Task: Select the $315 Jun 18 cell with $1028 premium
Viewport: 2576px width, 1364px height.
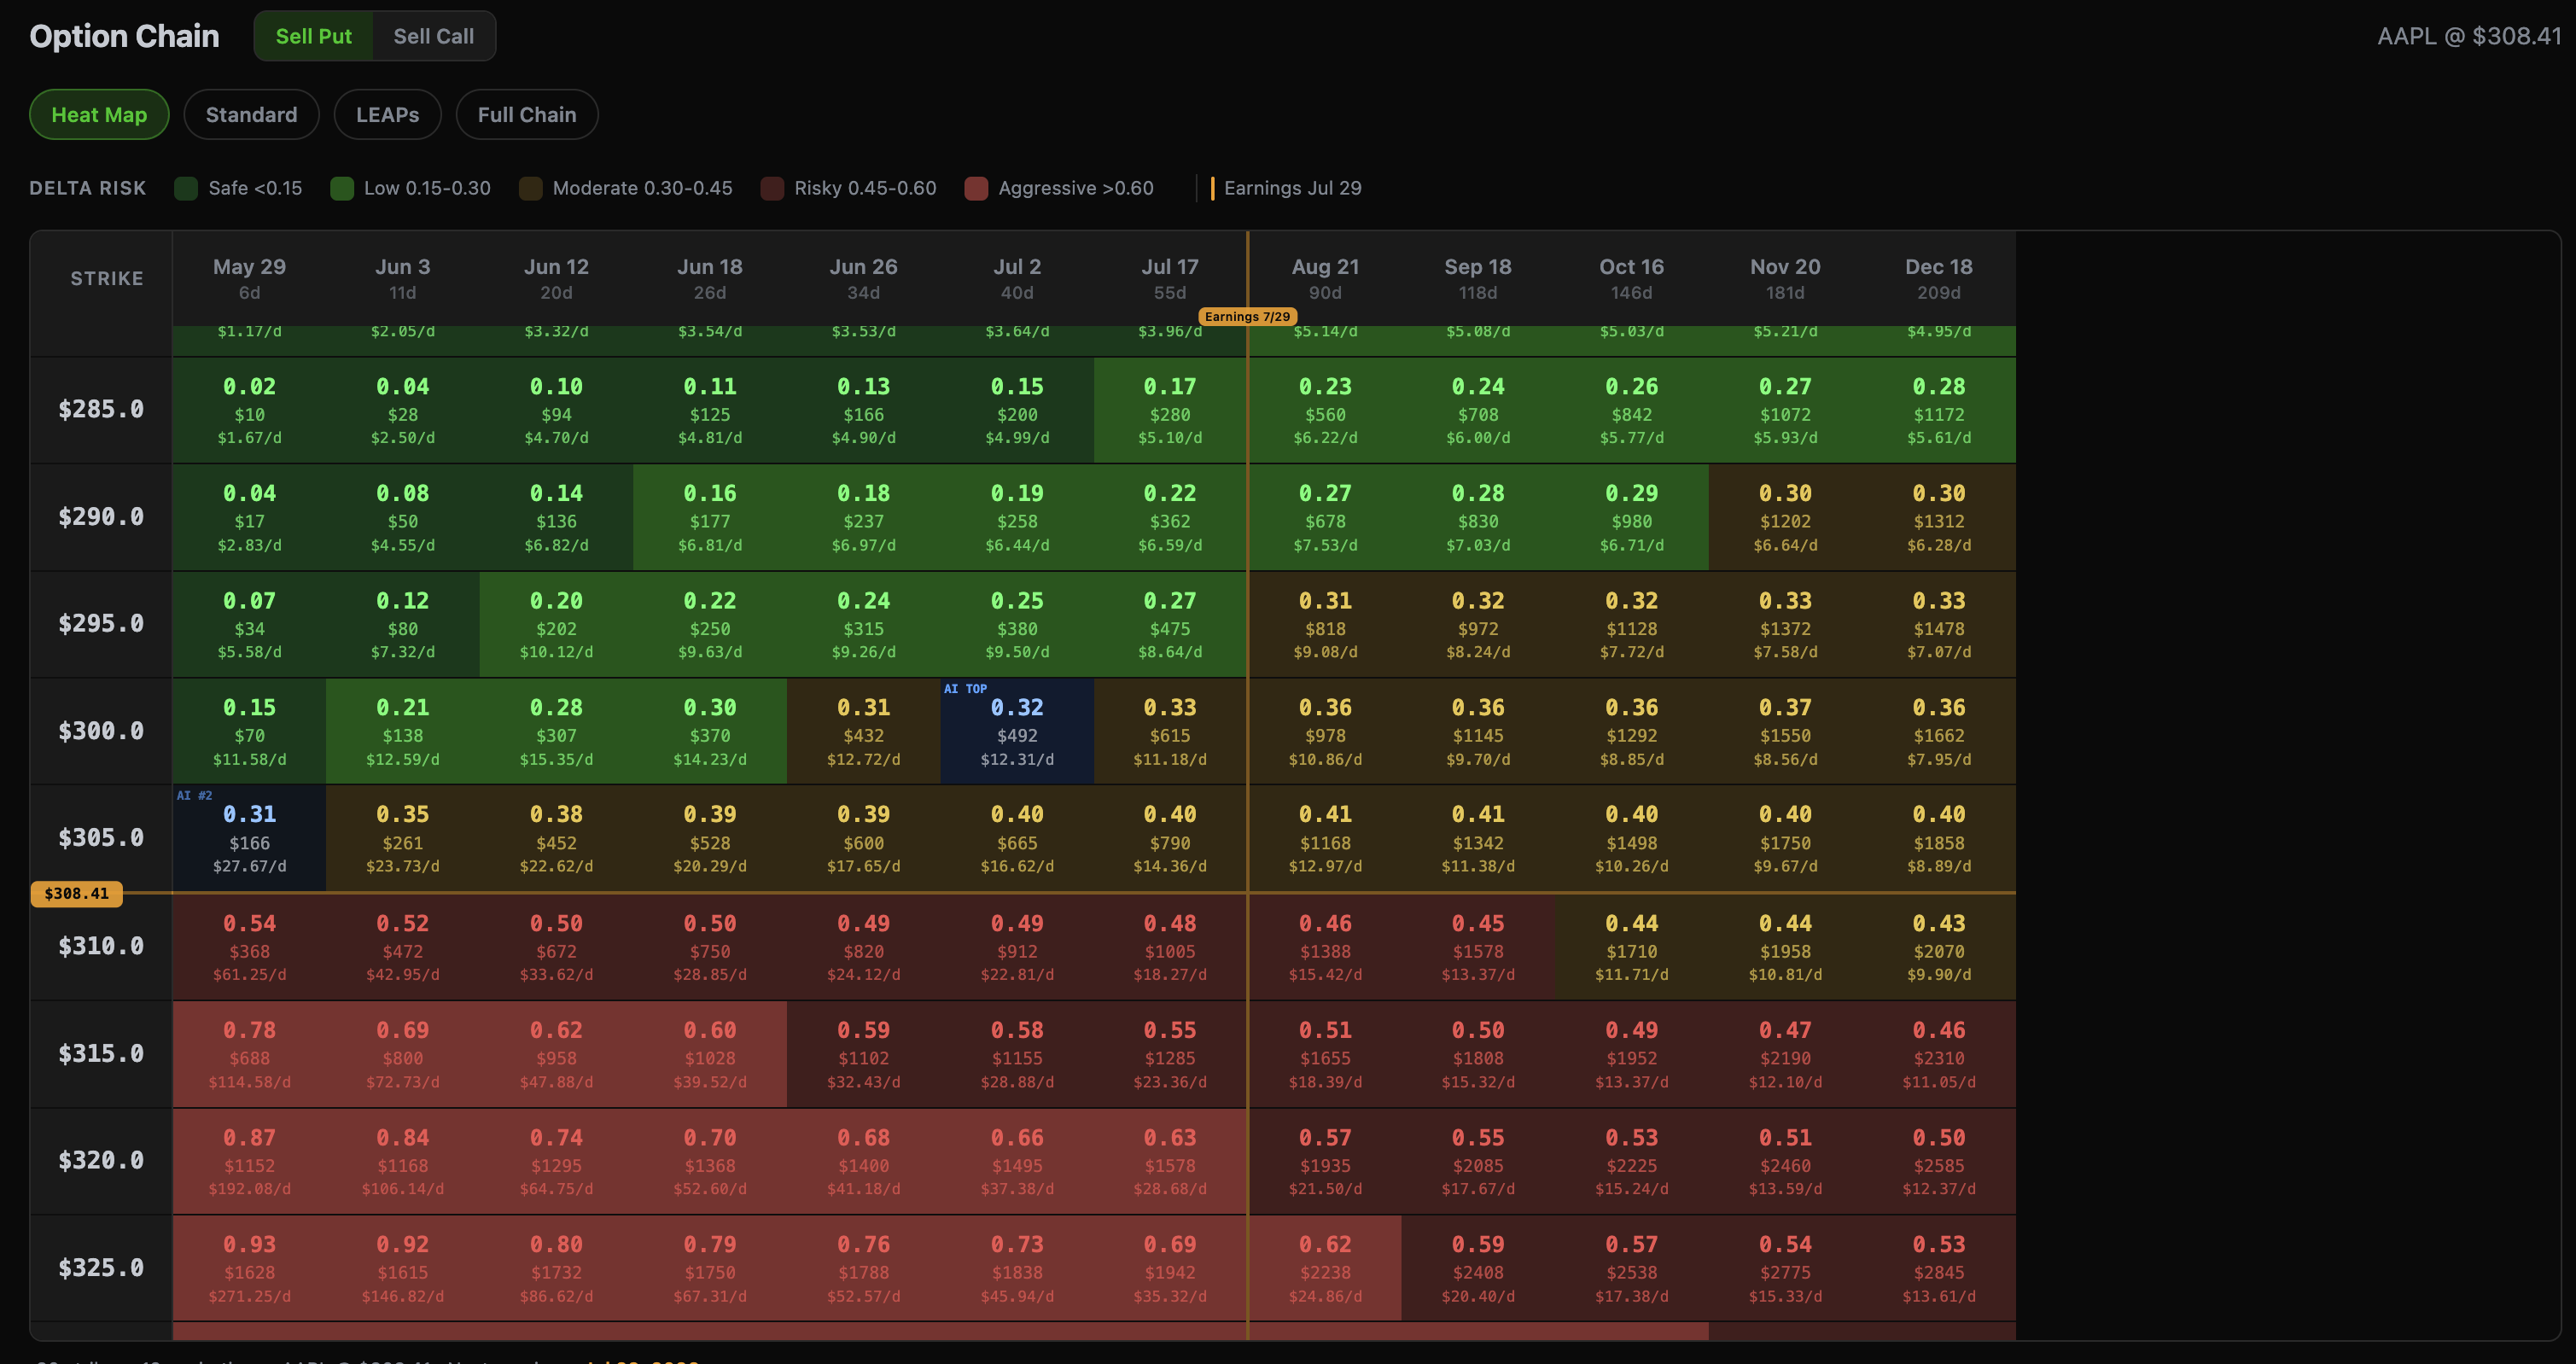Action: click(710, 1055)
